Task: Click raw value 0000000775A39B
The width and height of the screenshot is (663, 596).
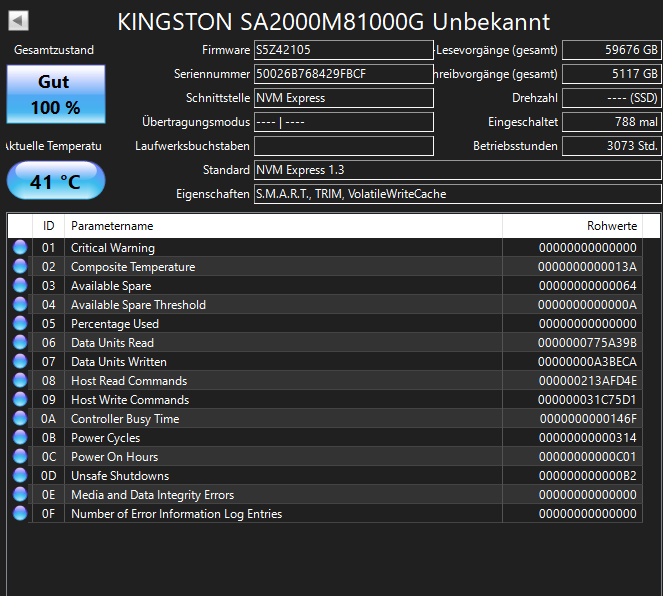Action: [x=587, y=343]
